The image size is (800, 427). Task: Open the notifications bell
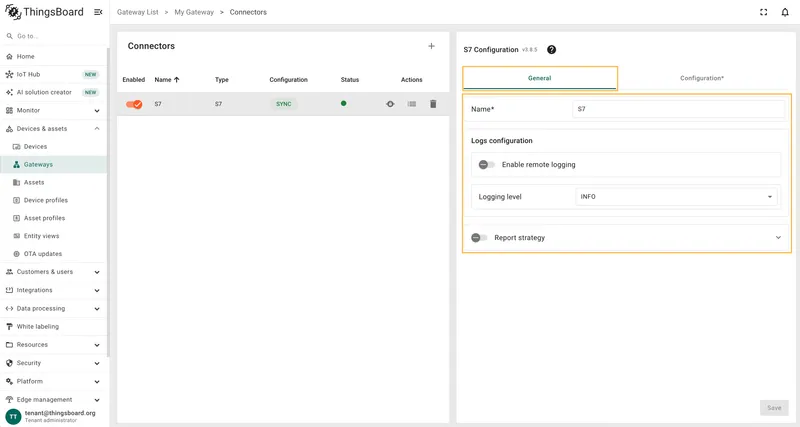click(785, 12)
